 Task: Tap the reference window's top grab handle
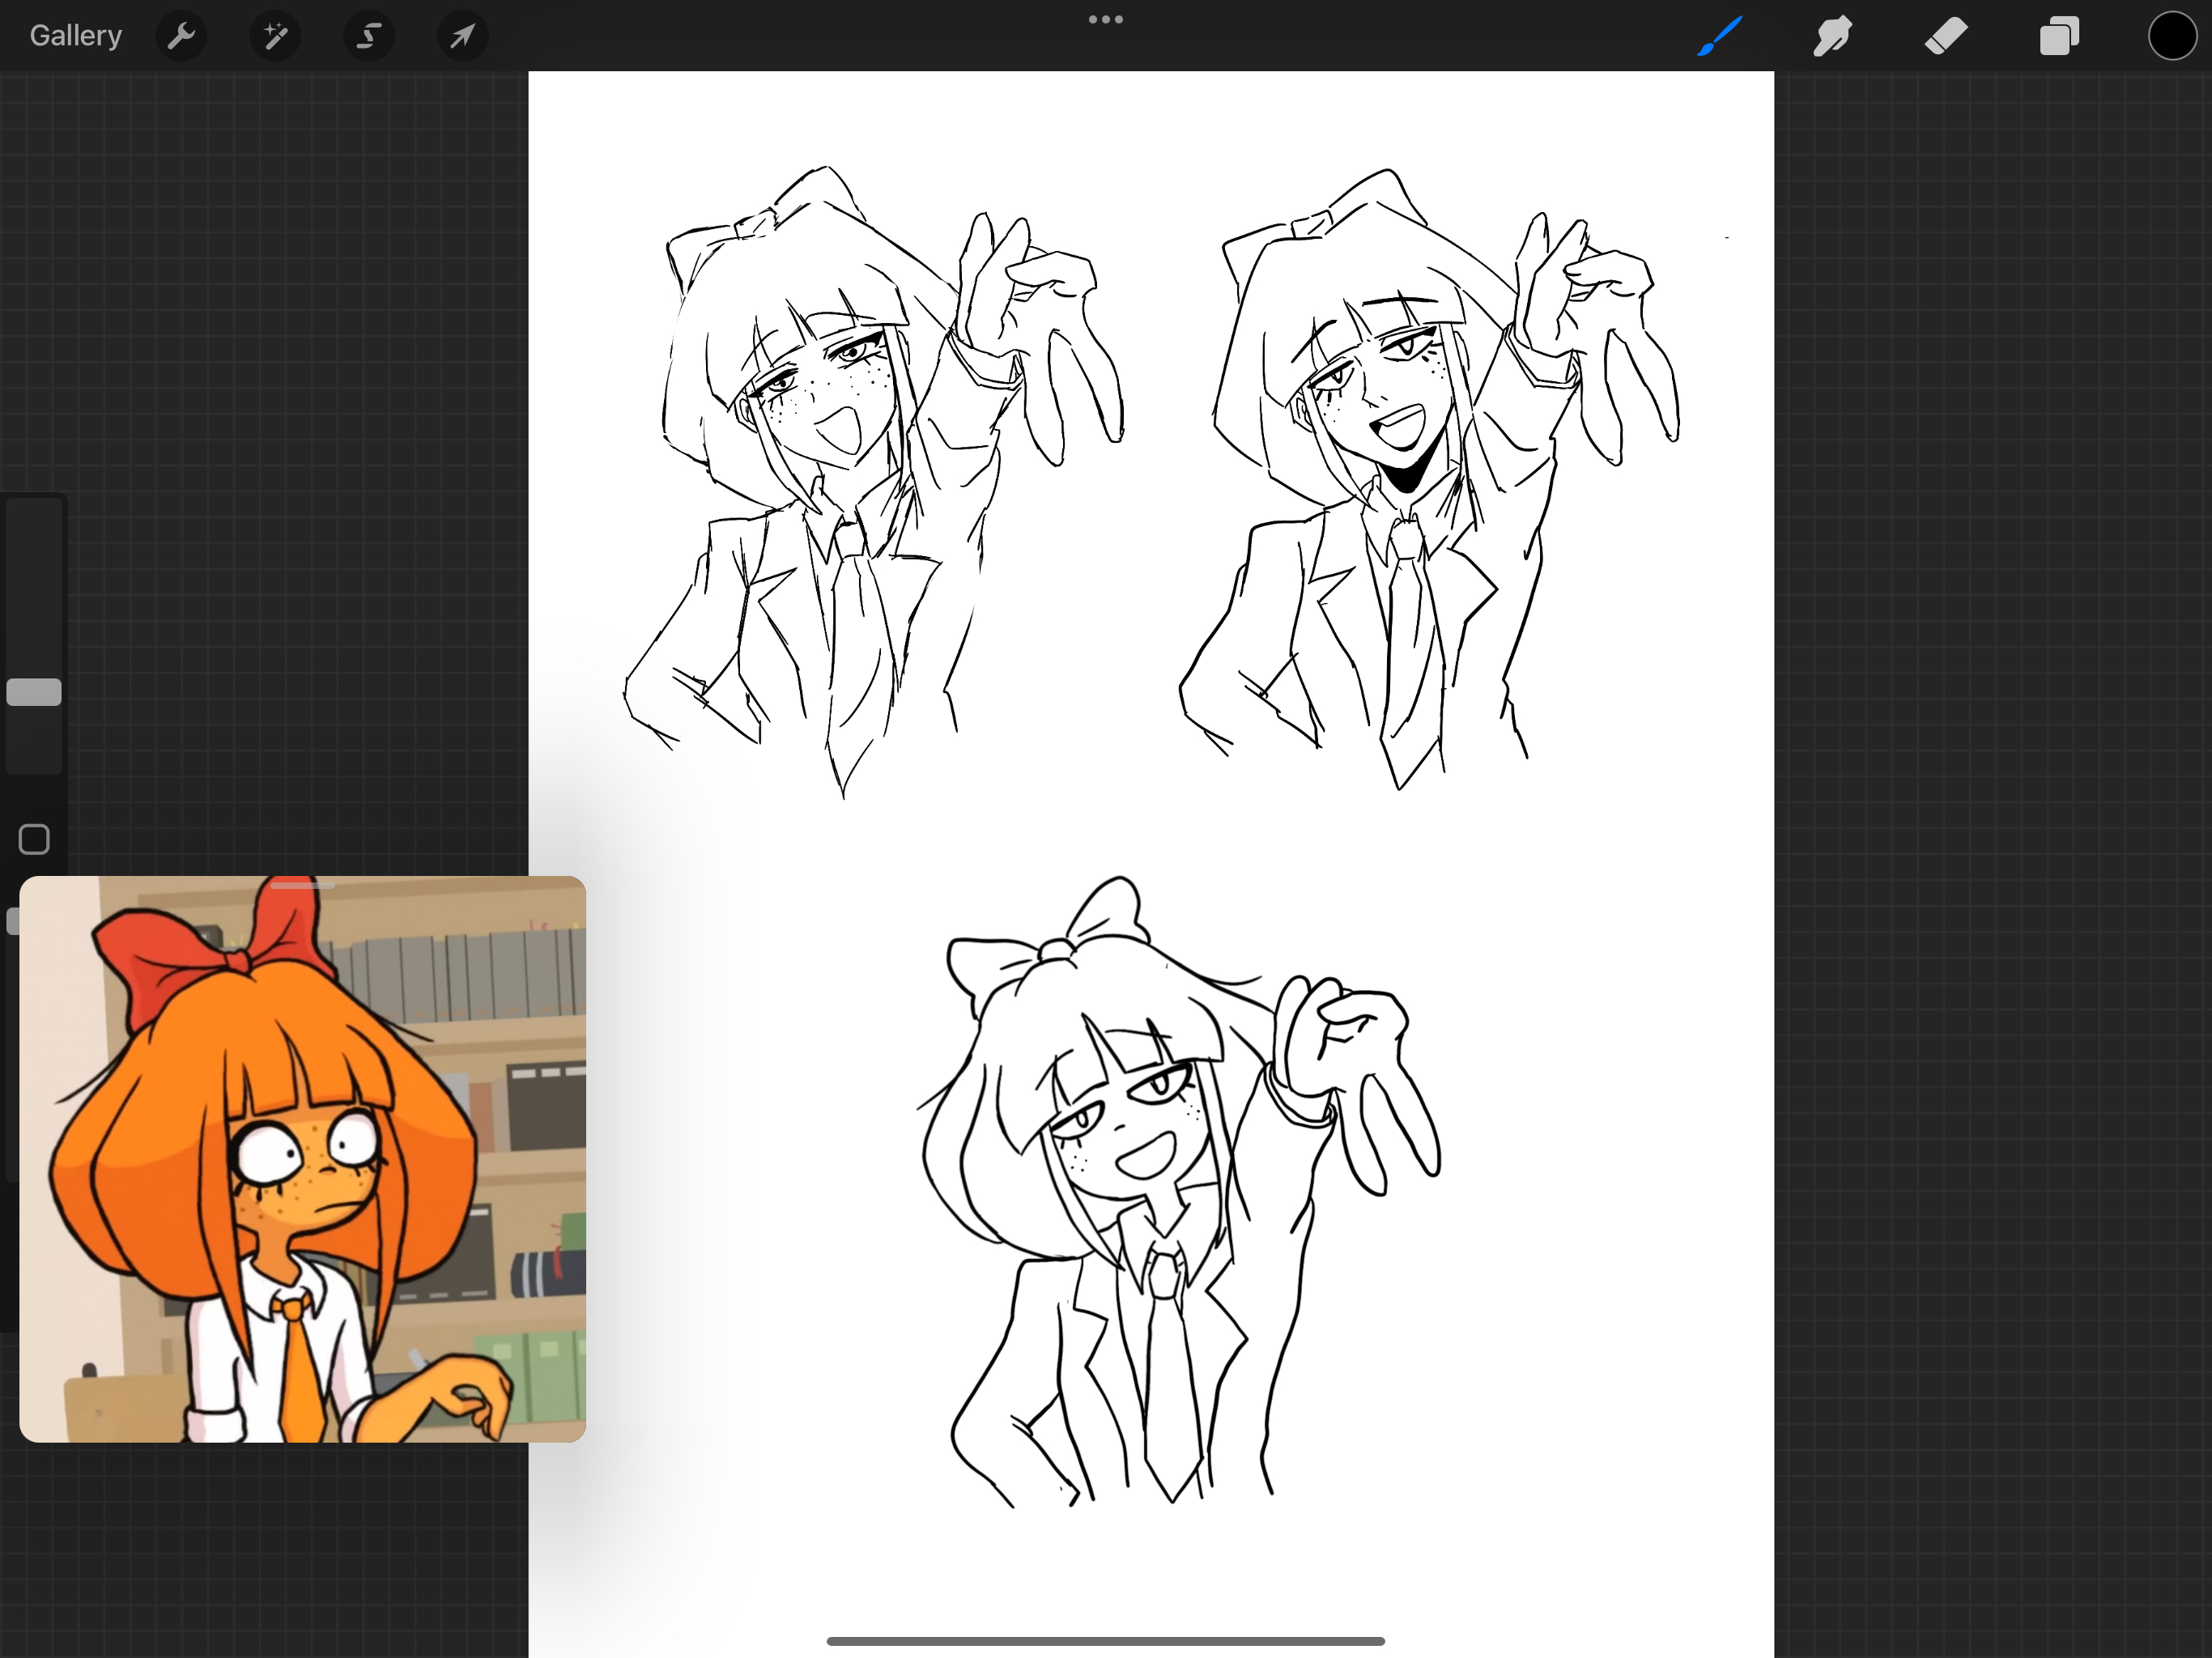click(x=302, y=885)
